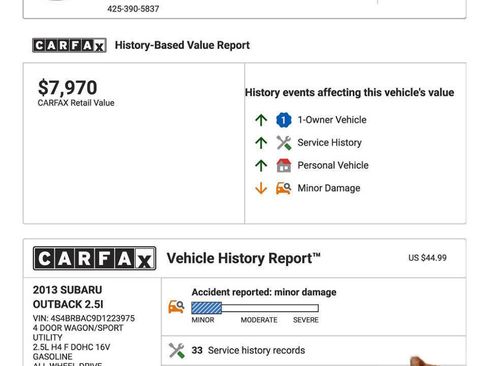488x366 pixels.
Task: Click the Personal Vehicle house icon
Action: (x=284, y=165)
